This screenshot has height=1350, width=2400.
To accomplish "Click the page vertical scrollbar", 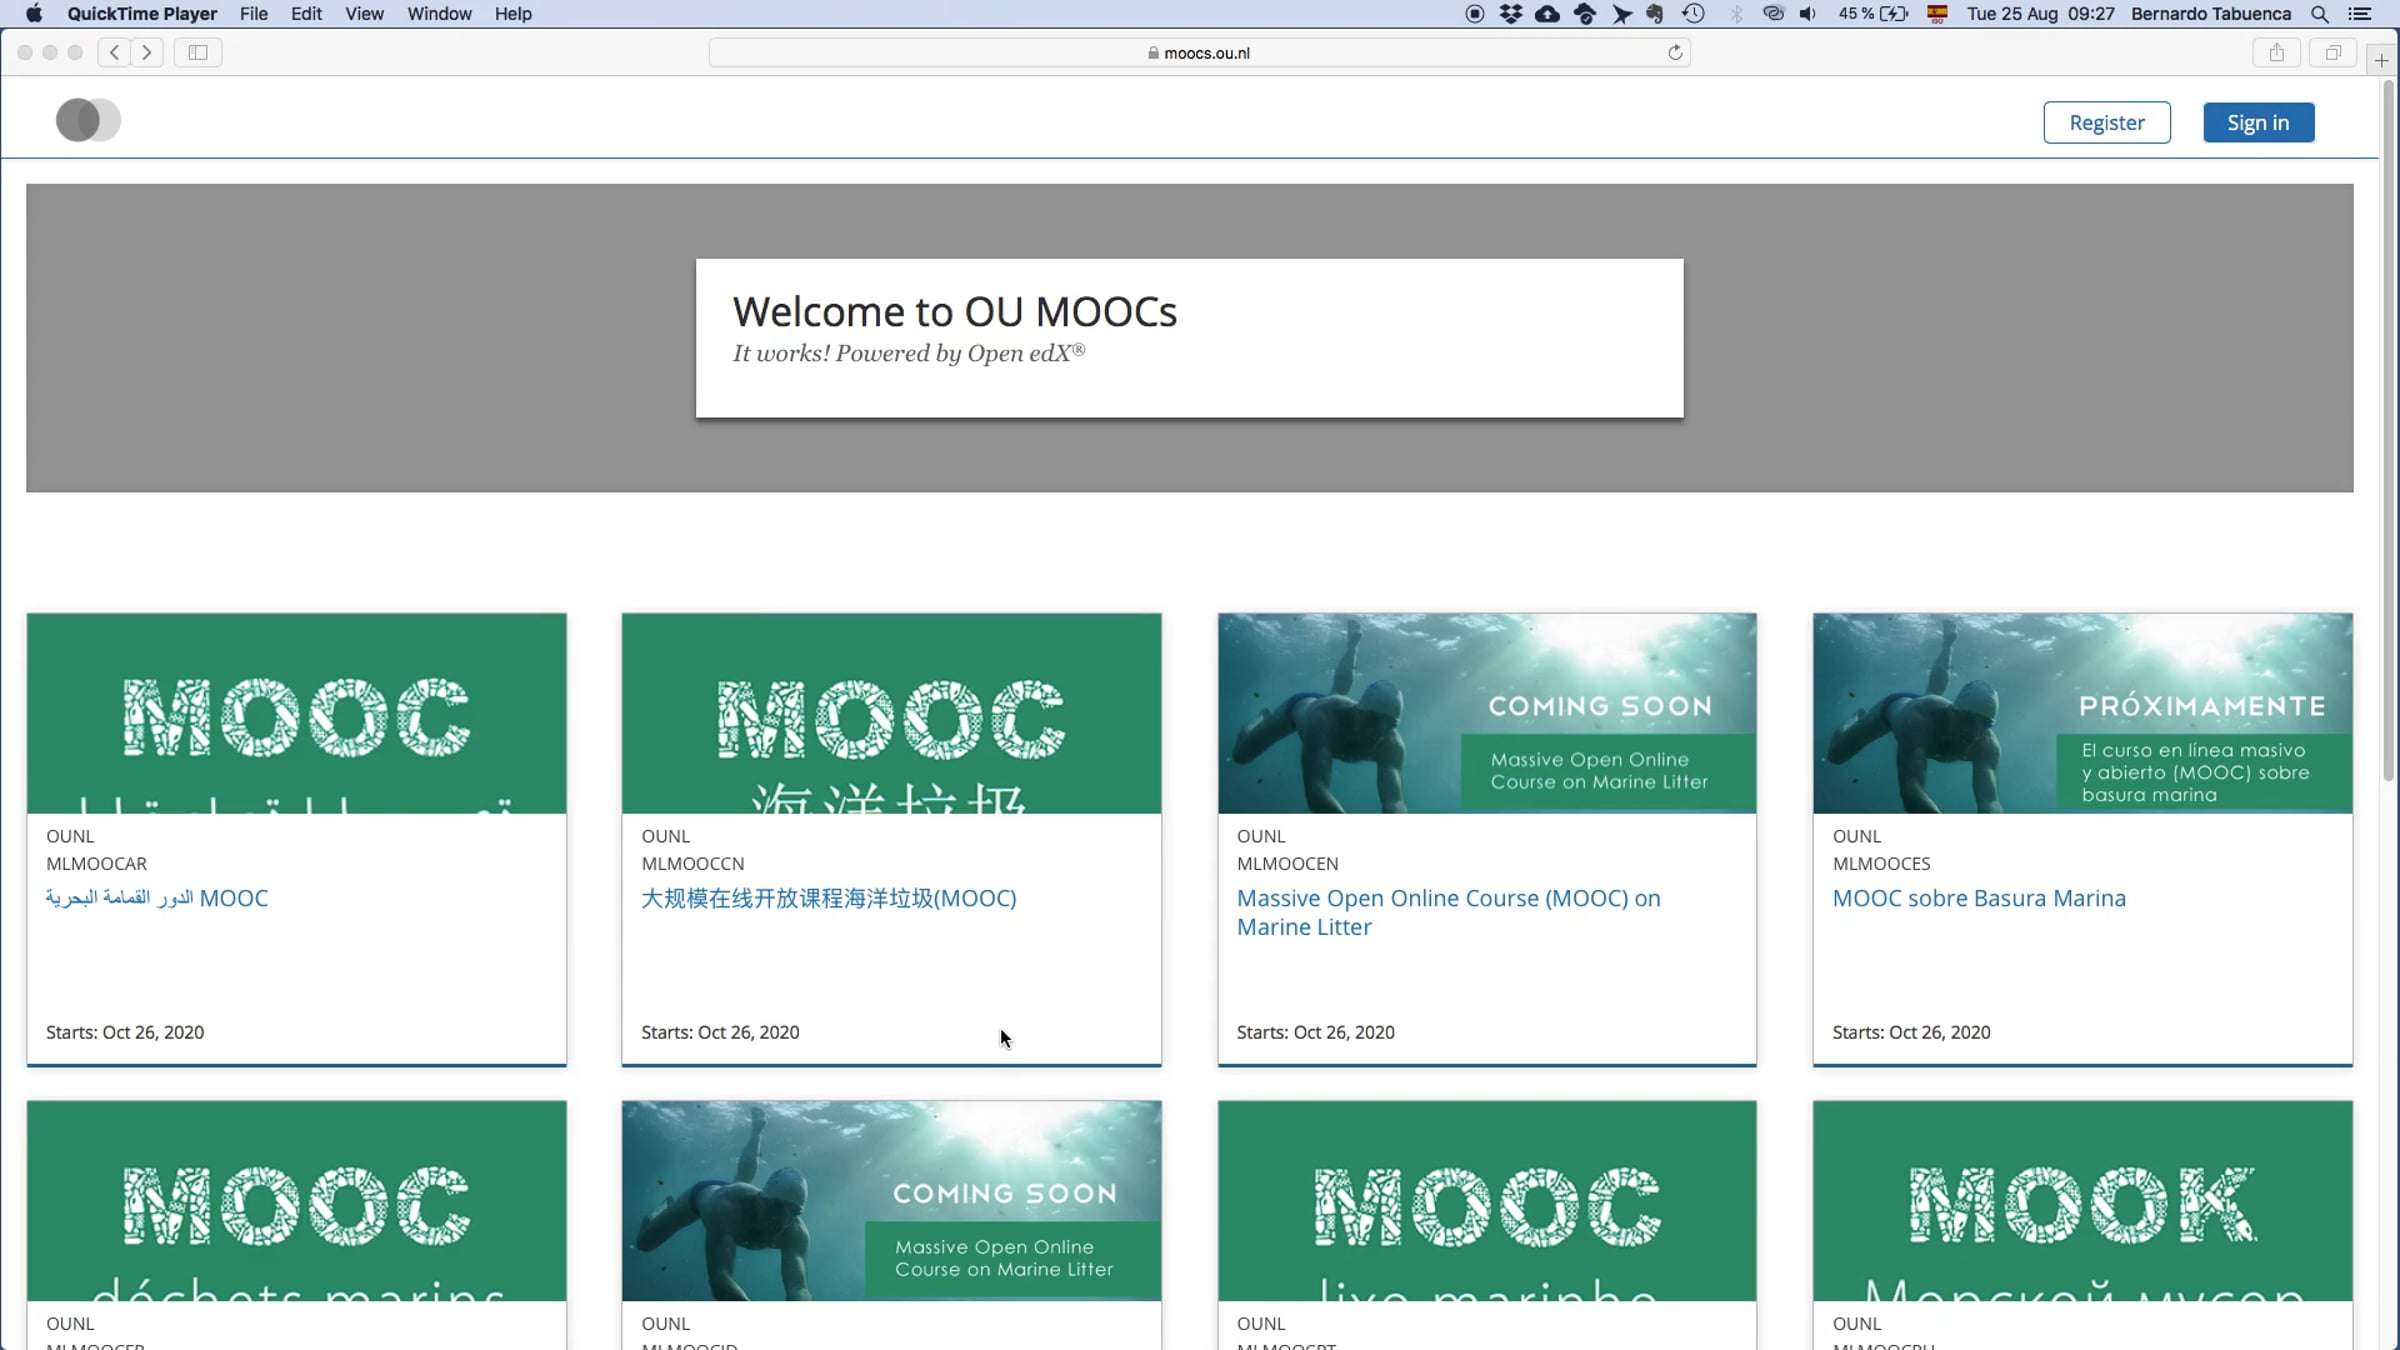I will coord(2389,430).
